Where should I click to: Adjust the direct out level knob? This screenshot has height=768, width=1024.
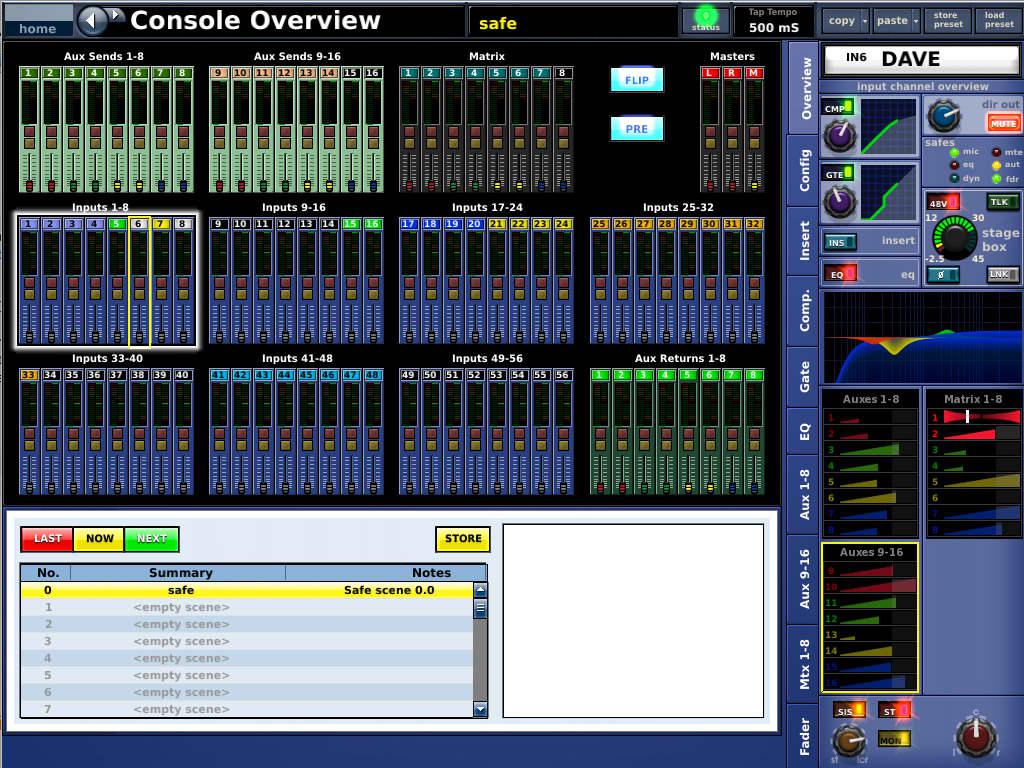944,116
